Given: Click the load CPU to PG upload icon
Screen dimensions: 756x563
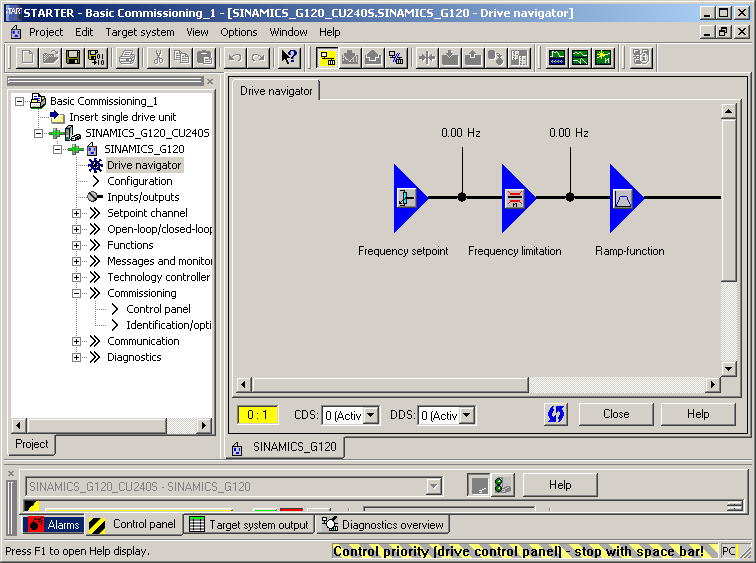Looking at the screenshot, I should (473, 58).
